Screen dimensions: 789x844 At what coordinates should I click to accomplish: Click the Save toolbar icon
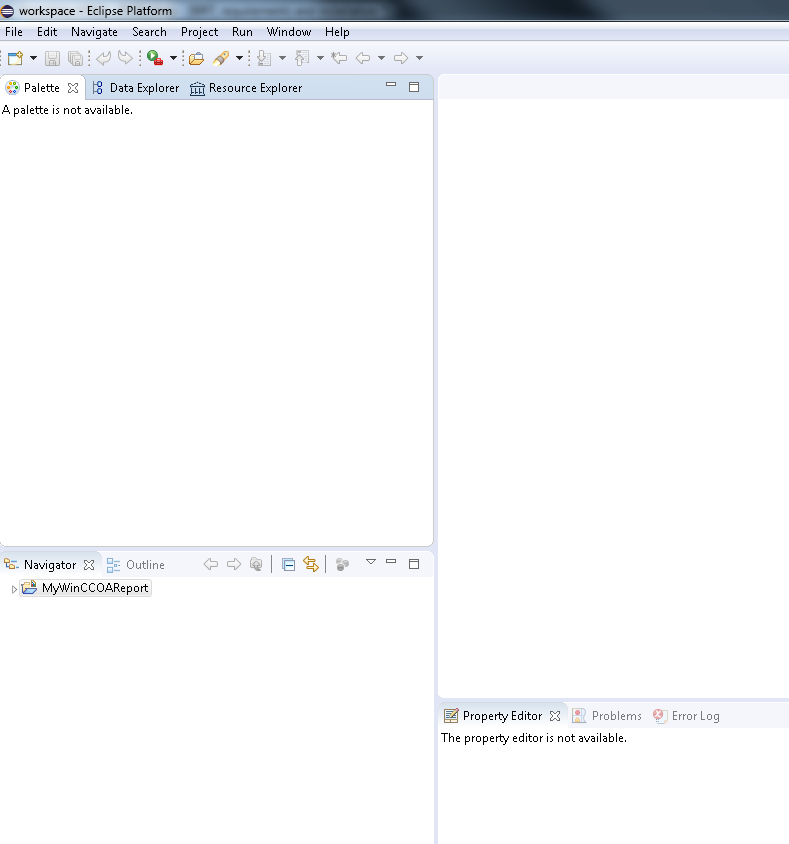click(x=52, y=59)
